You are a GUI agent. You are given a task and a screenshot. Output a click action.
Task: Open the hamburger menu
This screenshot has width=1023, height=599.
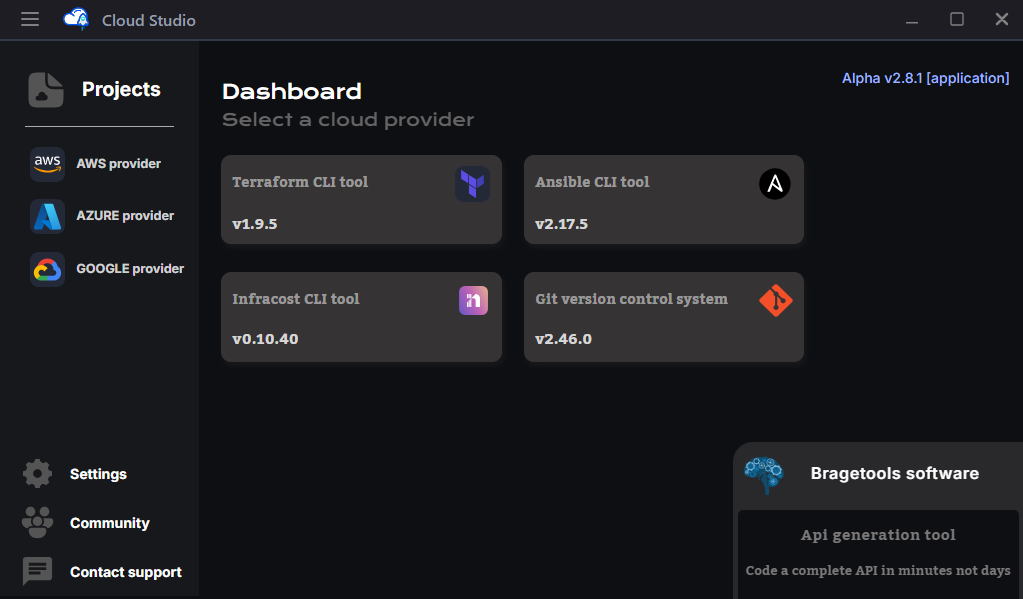pos(30,20)
